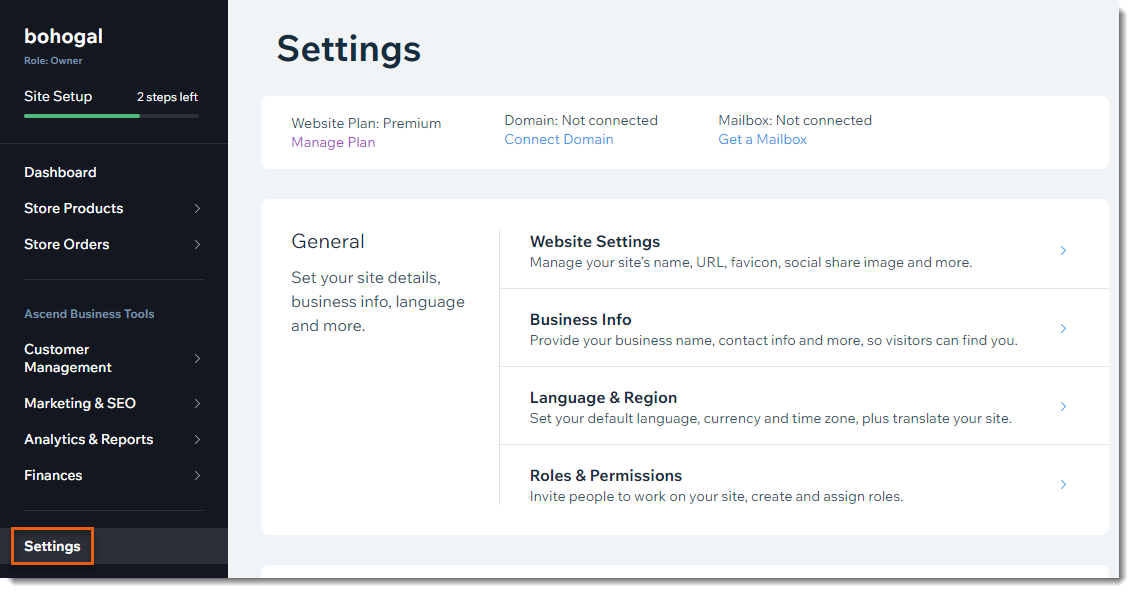This screenshot has width=1134, height=593.
Task: Click the bohogal site name
Action: tap(63, 36)
